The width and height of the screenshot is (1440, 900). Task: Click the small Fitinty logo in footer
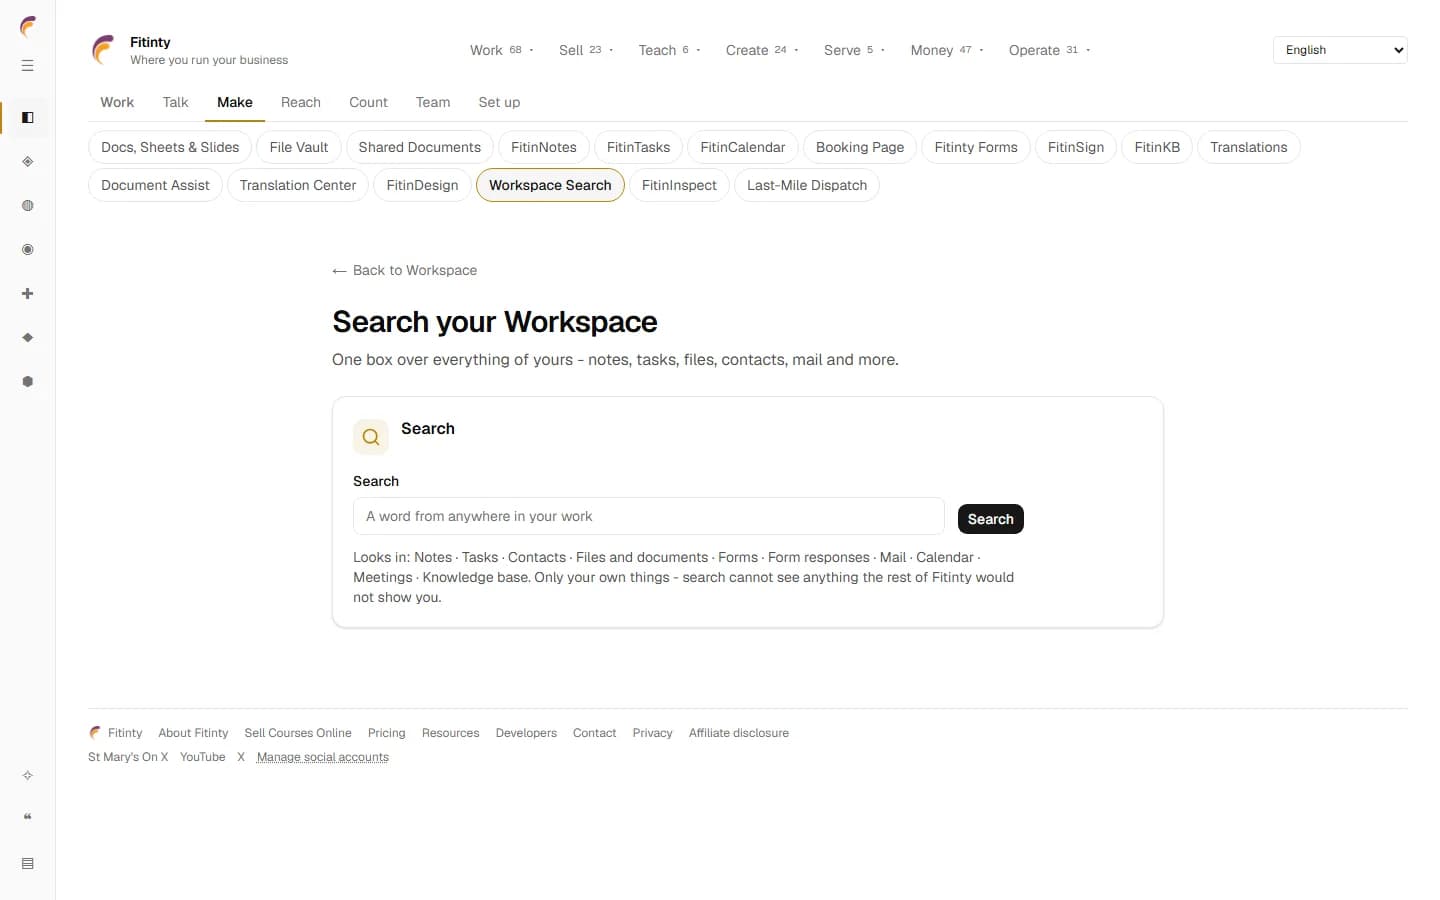[95, 733]
